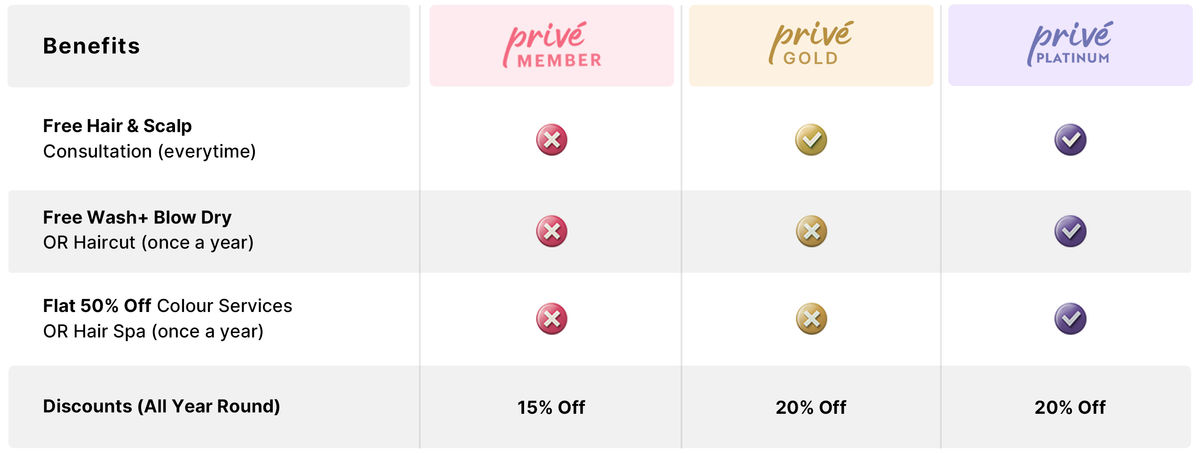1200x453 pixels.
Task: Click the Privé Platinum logo header
Action: coord(1070,46)
